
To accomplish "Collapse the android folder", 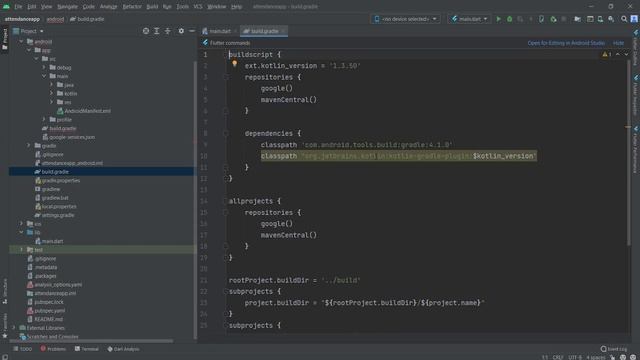I will (21, 41).
